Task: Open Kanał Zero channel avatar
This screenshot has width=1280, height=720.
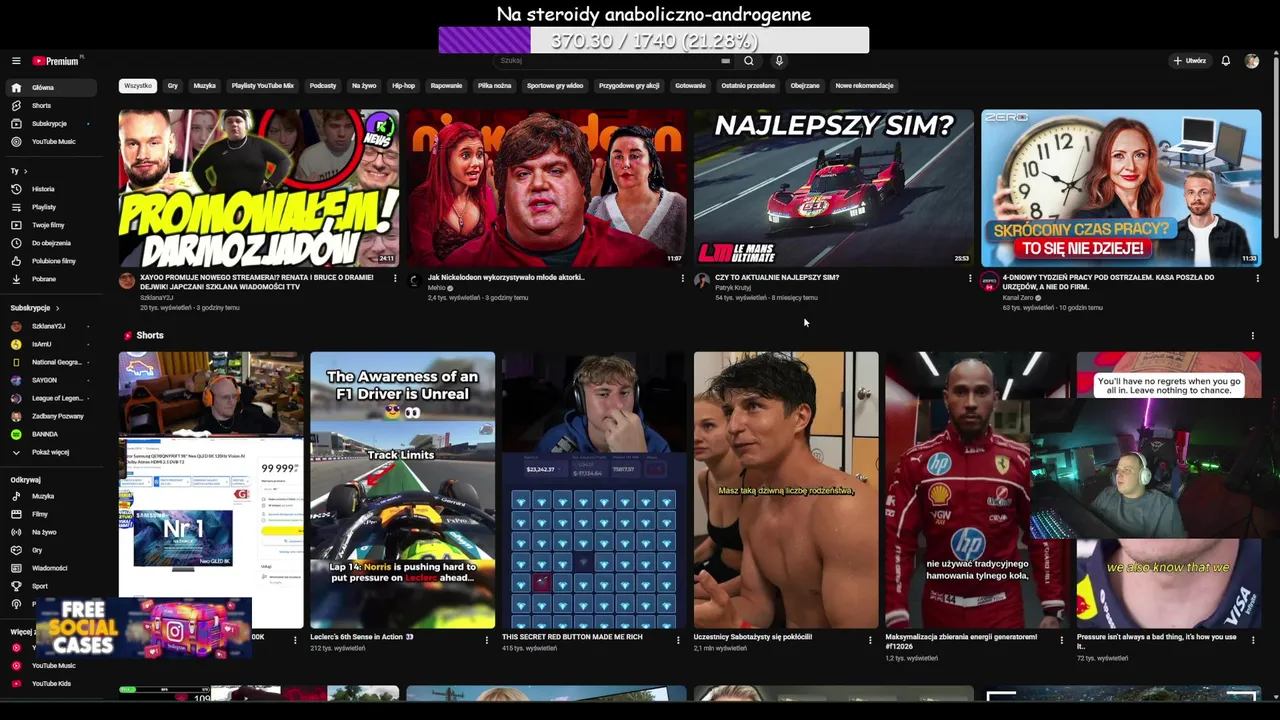Action: 989,281
